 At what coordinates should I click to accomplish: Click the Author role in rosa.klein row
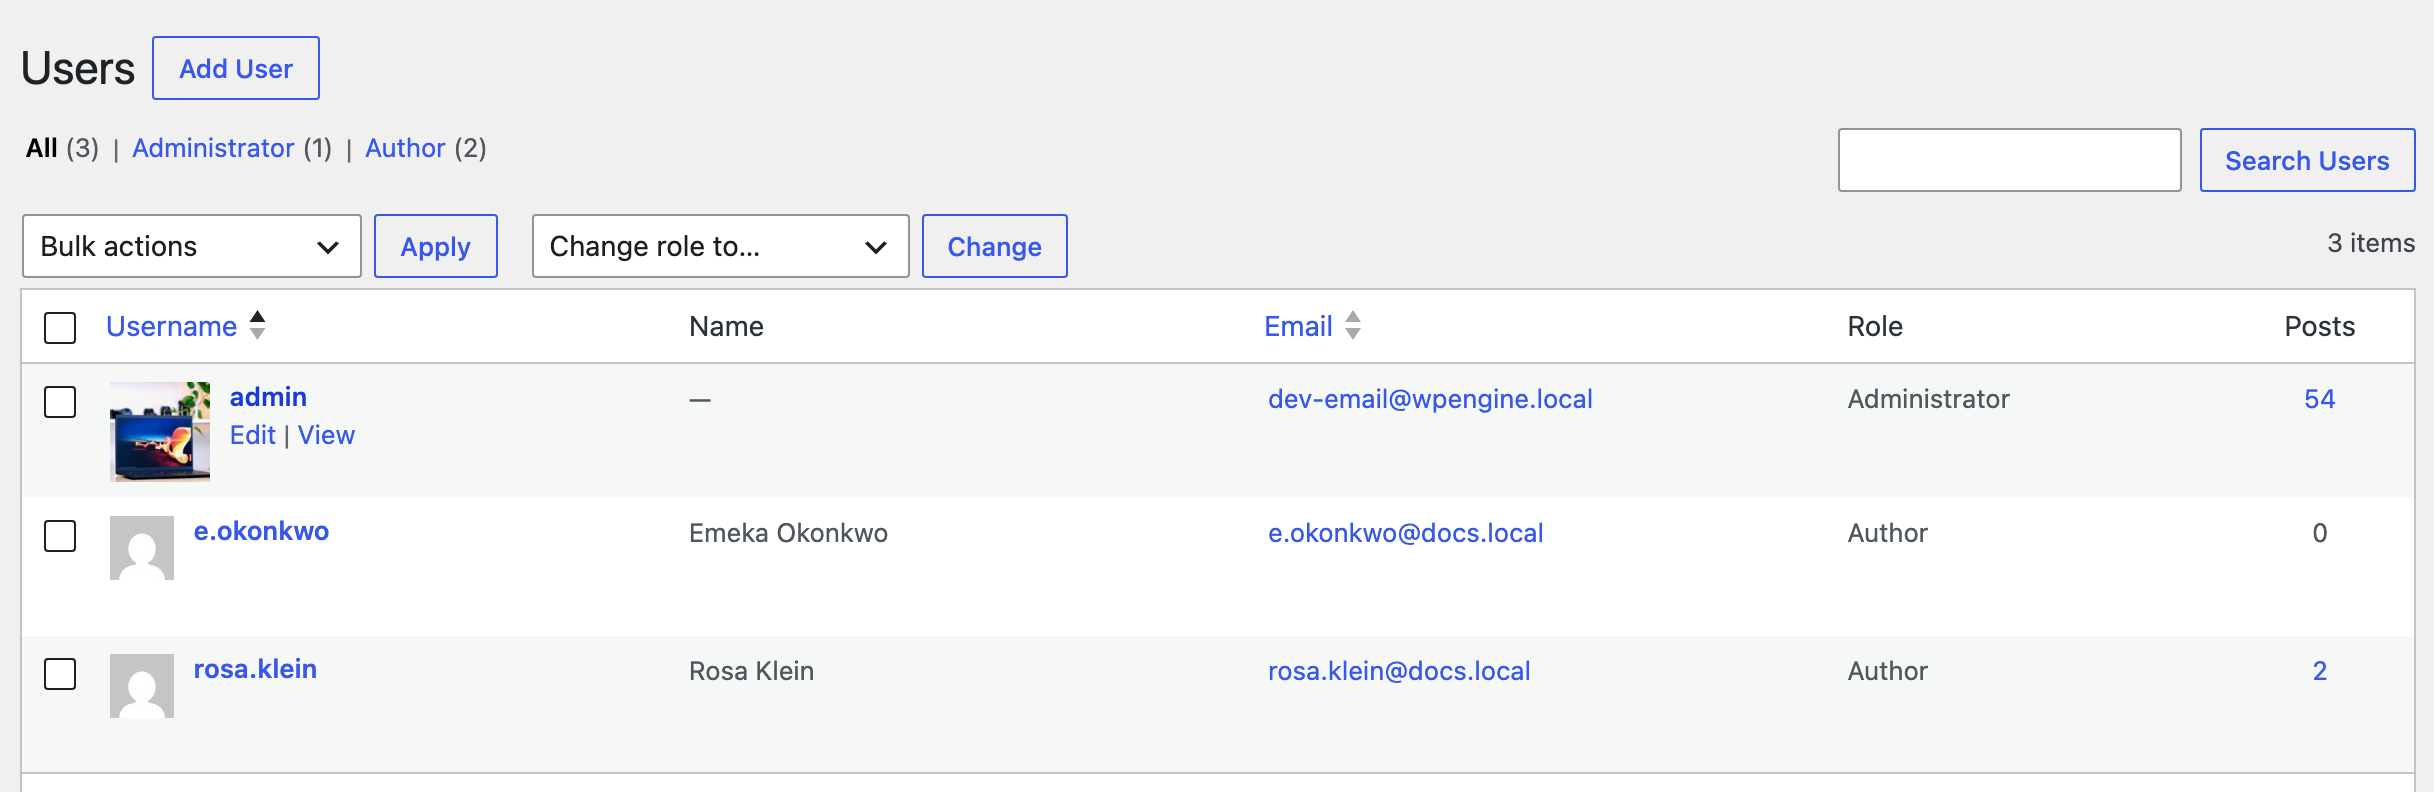[x=1887, y=671]
